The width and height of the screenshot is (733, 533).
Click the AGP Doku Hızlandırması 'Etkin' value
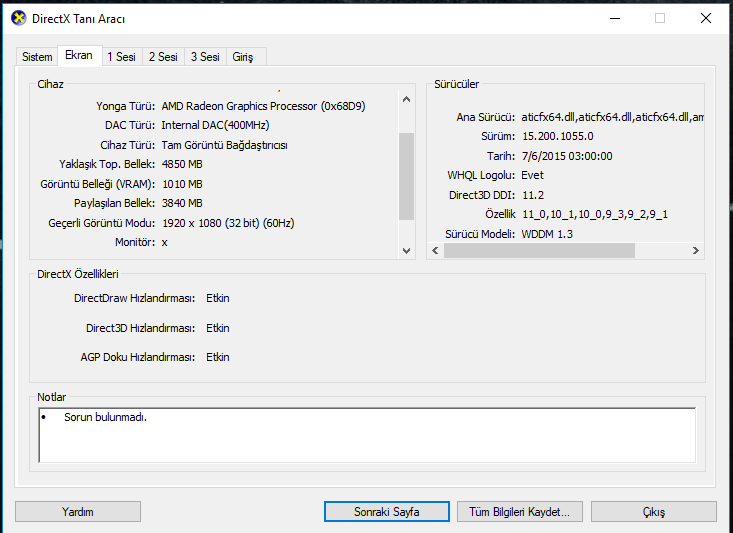pos(218,357)
